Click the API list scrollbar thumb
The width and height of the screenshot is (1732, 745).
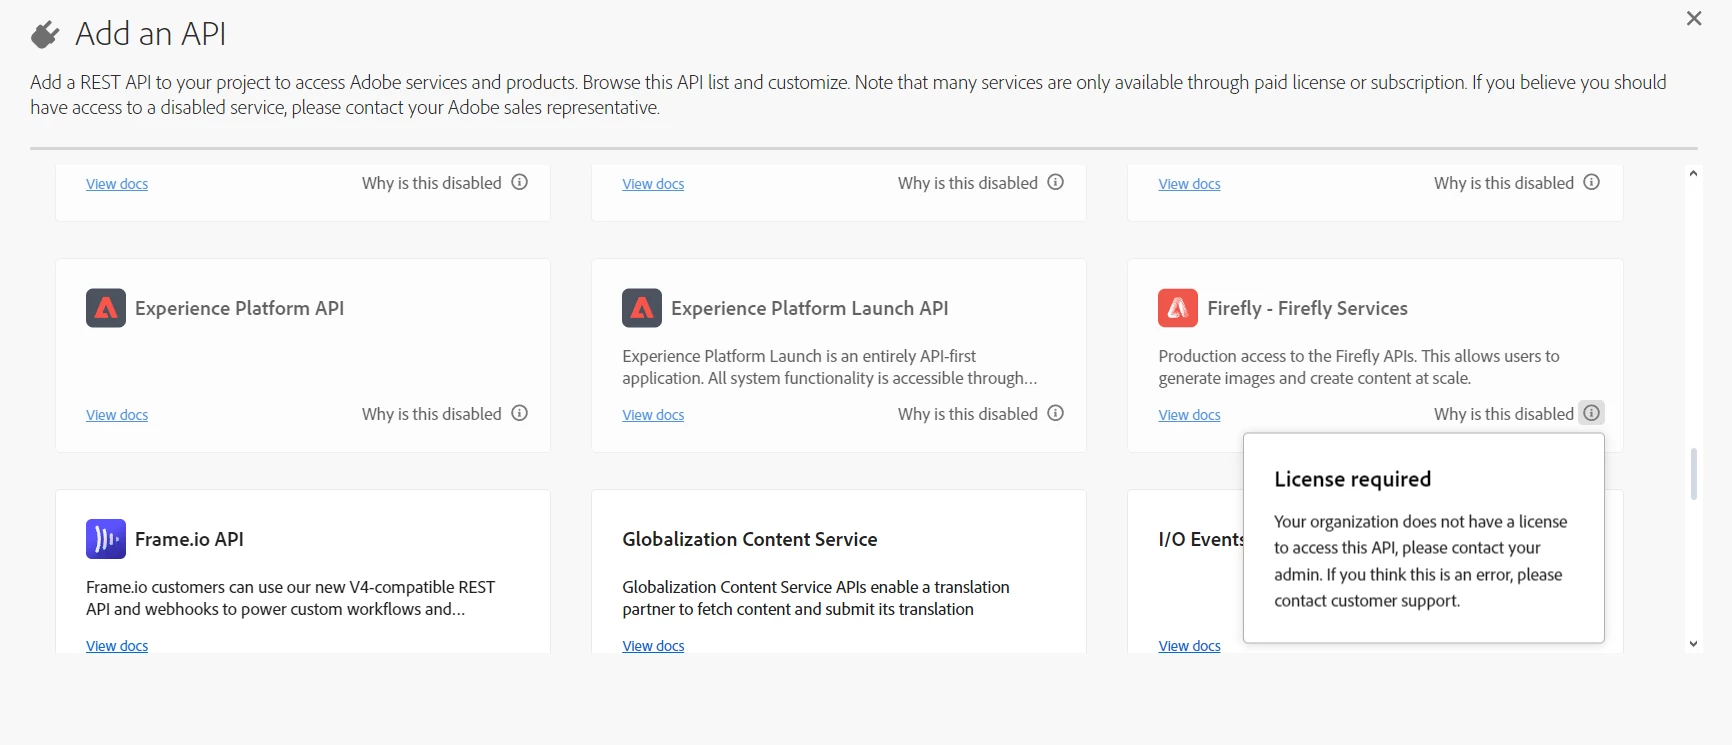(1693, 474)
